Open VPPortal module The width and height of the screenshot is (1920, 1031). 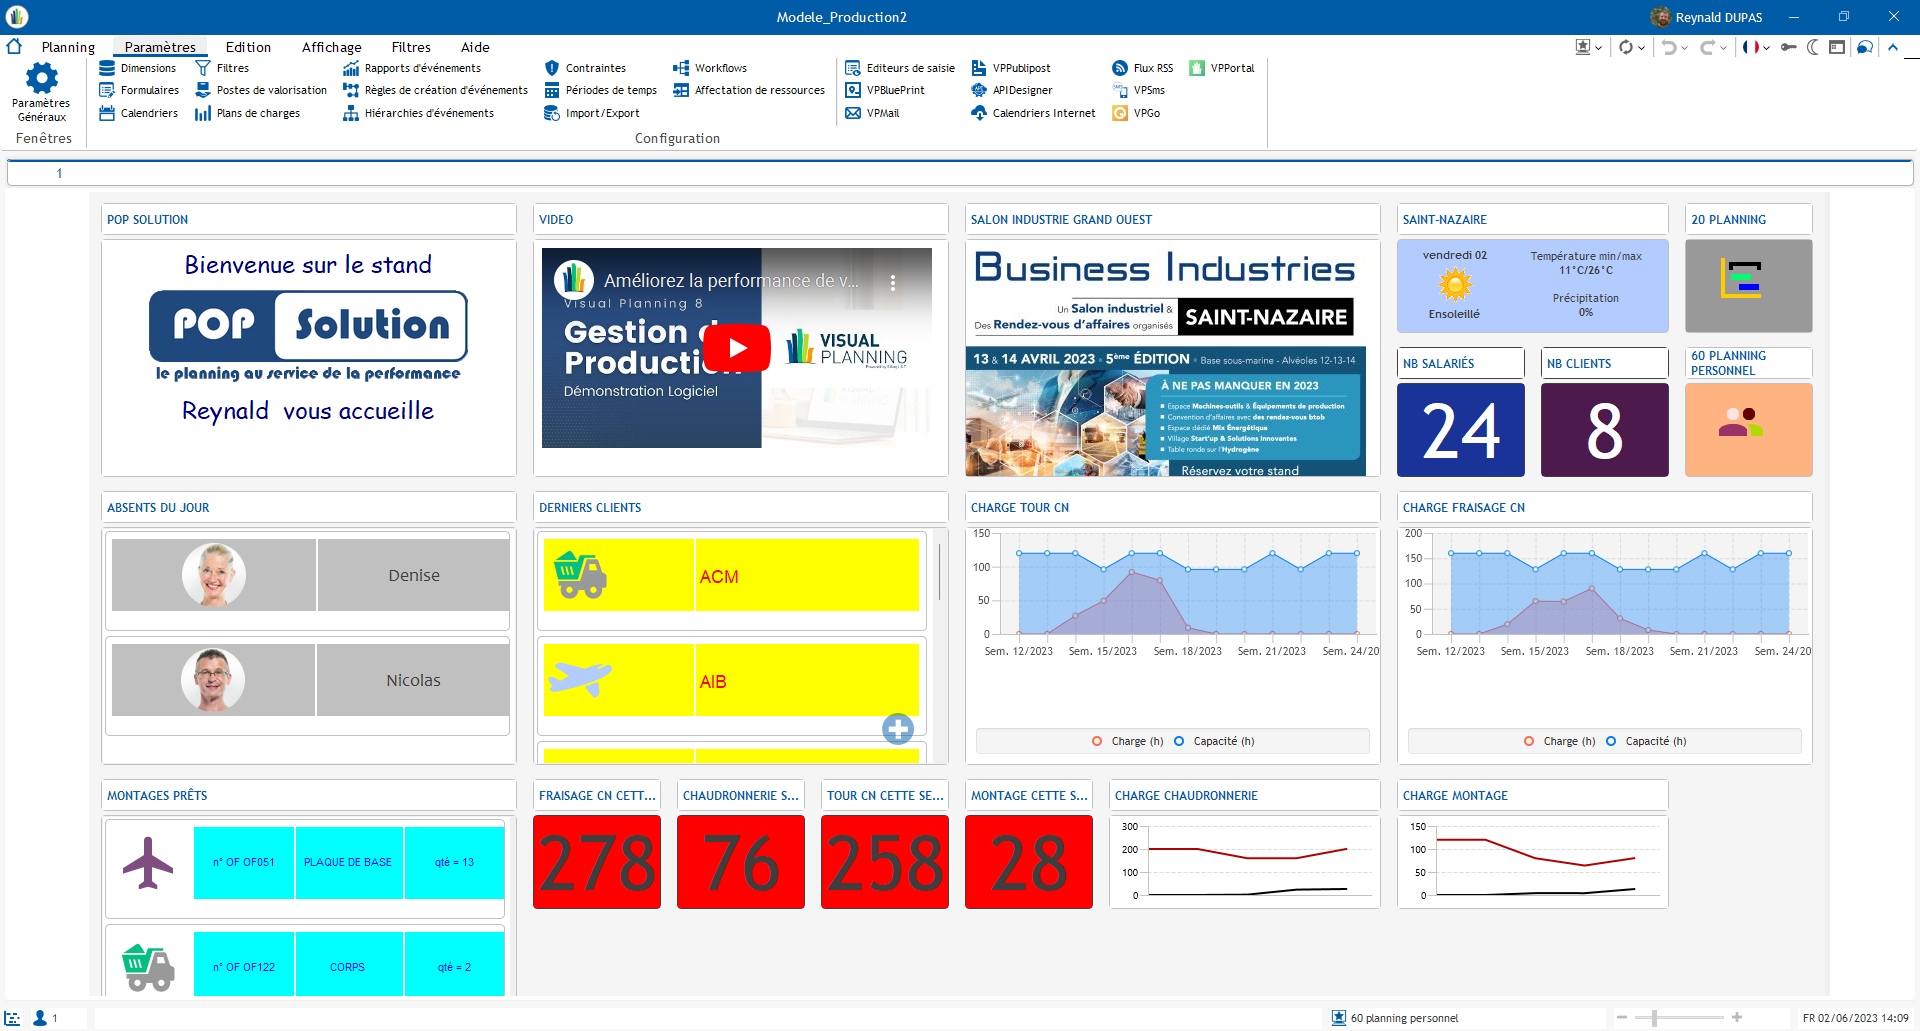pyautogui.click(x=1222, y=68)
